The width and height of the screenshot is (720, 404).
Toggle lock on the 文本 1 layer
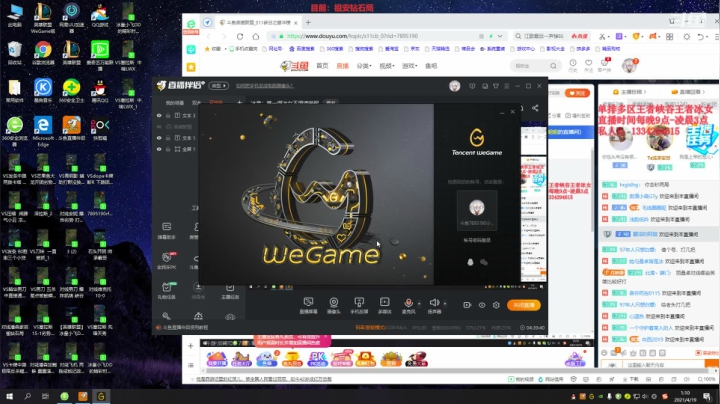[168, 138]
